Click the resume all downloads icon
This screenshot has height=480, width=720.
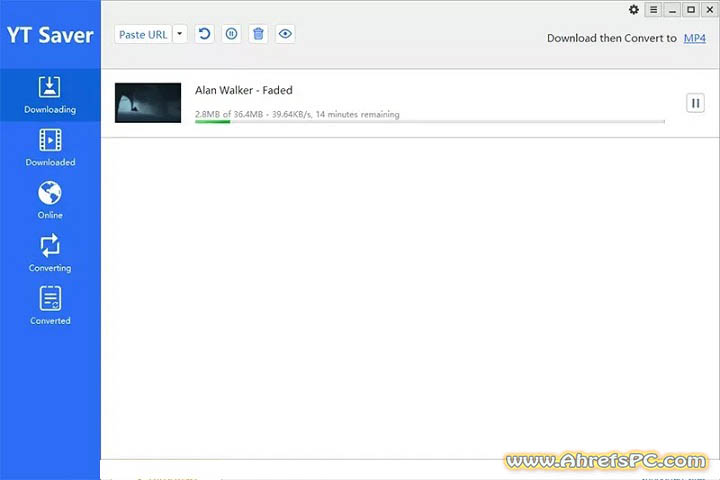[x=204, y=34]
